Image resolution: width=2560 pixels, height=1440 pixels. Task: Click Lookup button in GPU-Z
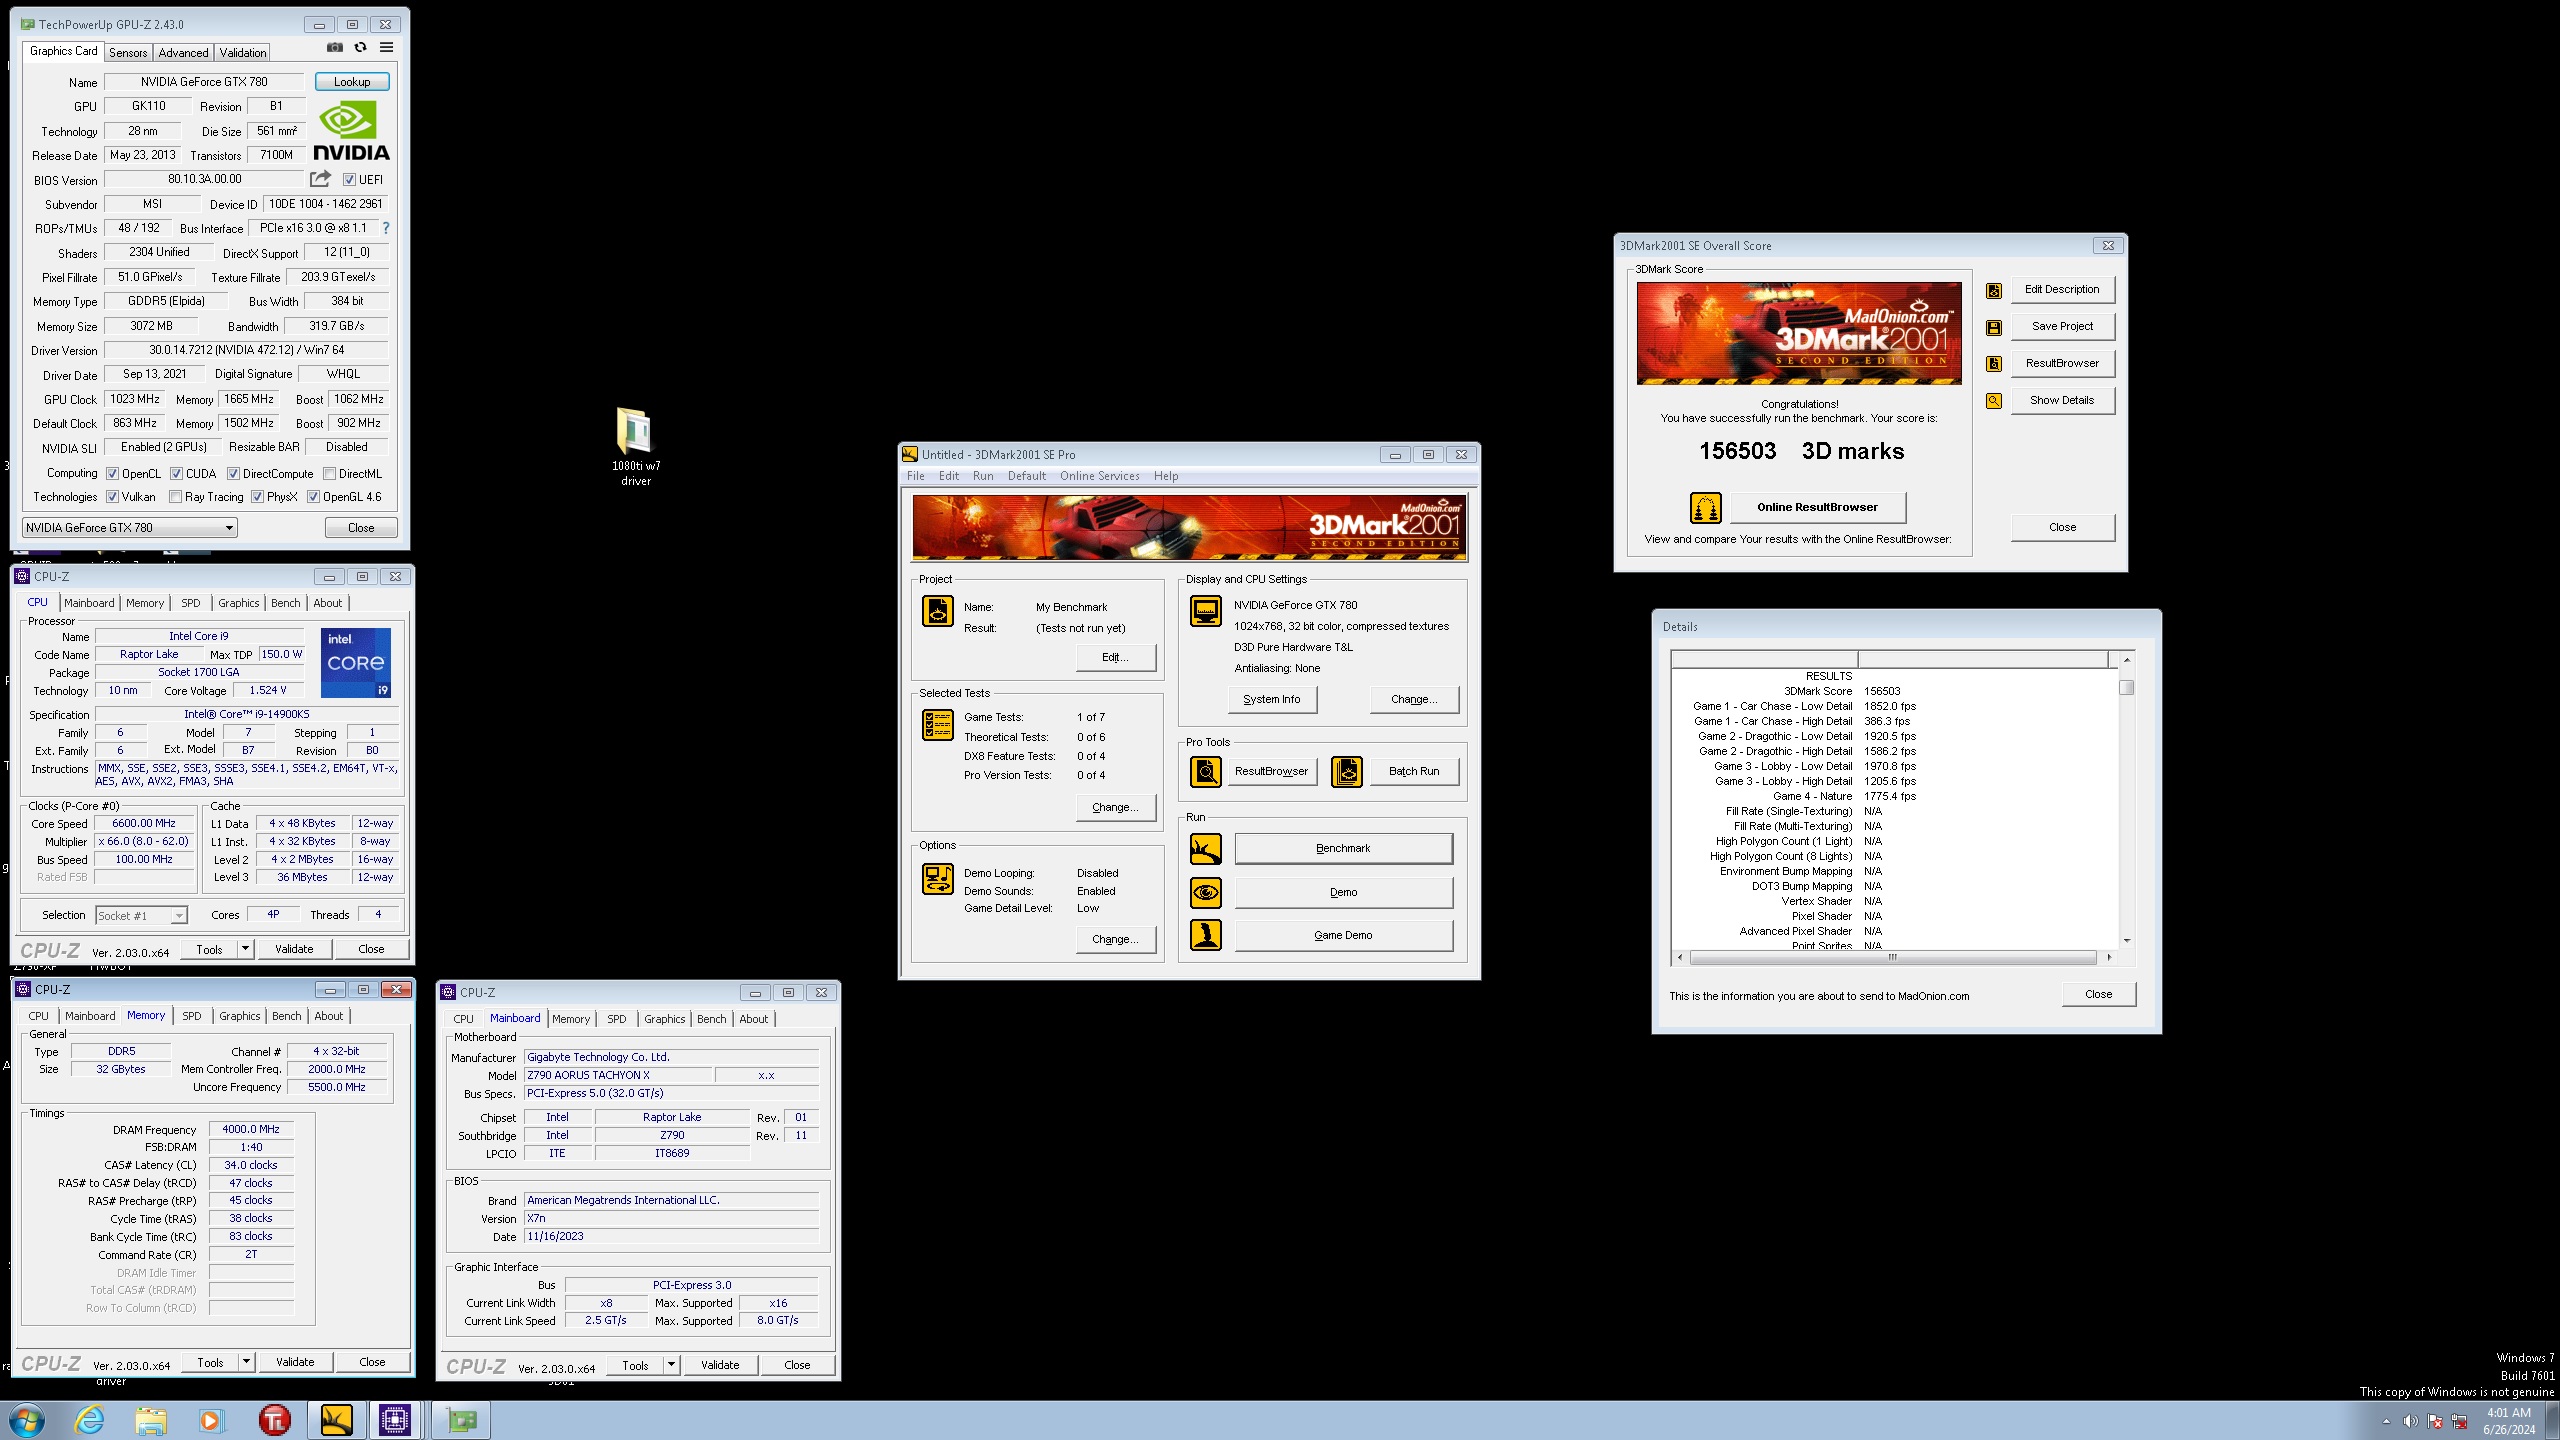coord(352,82)
